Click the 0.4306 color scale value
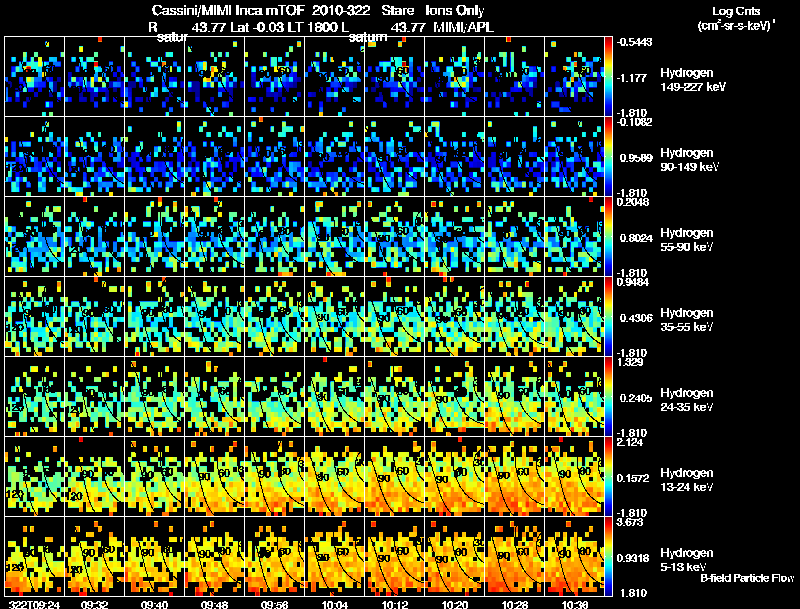The height and width of the screenshot is (609, 800). tap(636, 318)
